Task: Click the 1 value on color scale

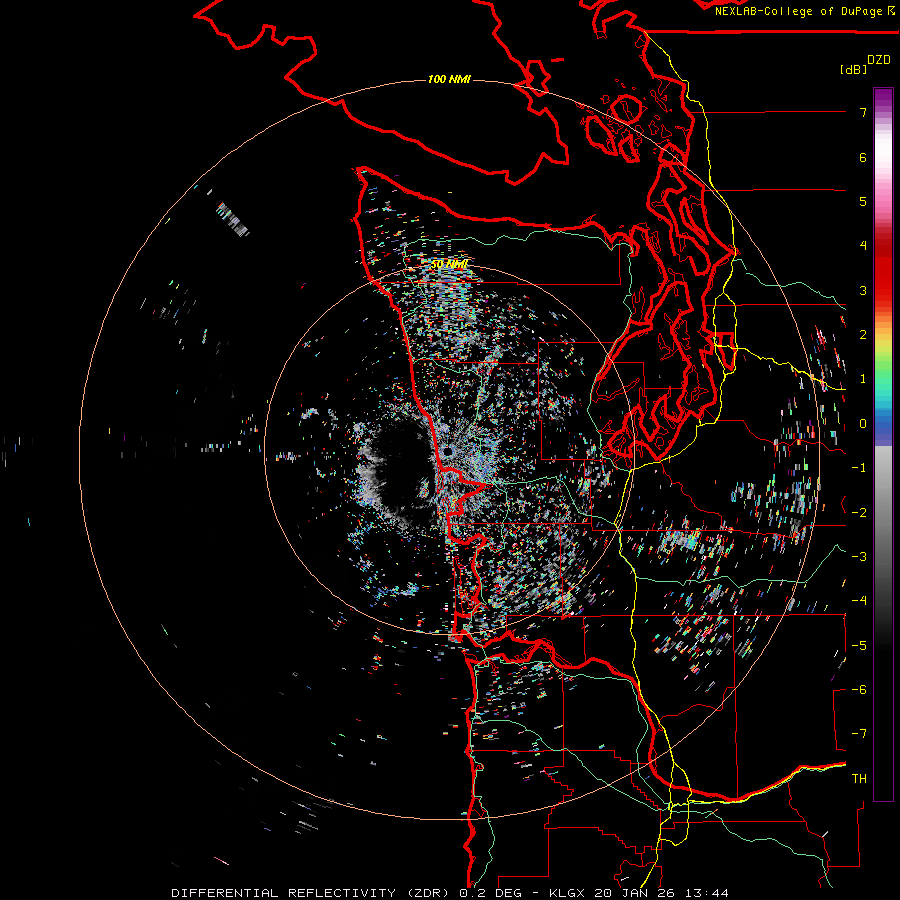Action: pos(863,379)
